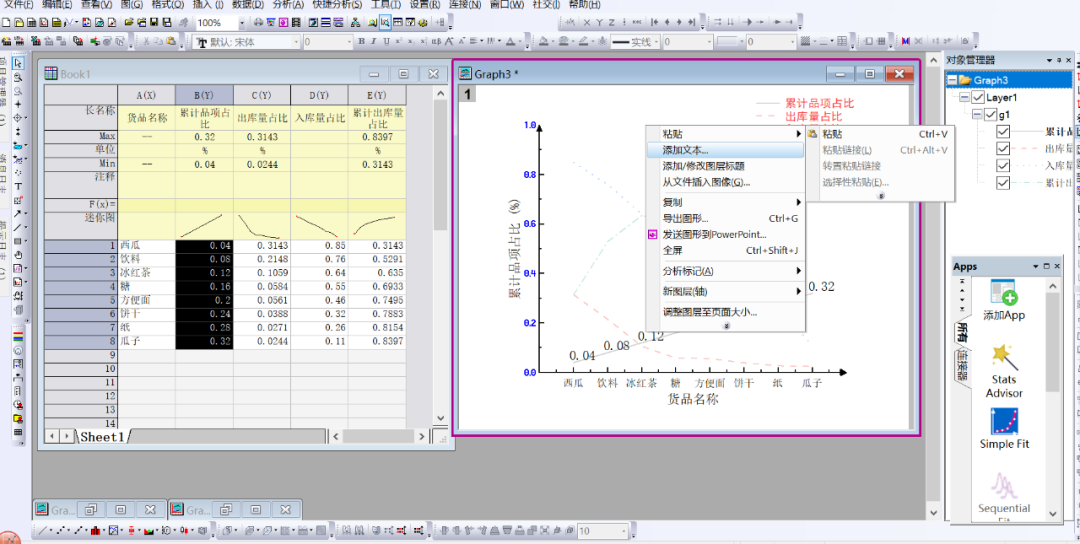Select the Y column designation icon
1080x544 pixels.
point(599,23)
